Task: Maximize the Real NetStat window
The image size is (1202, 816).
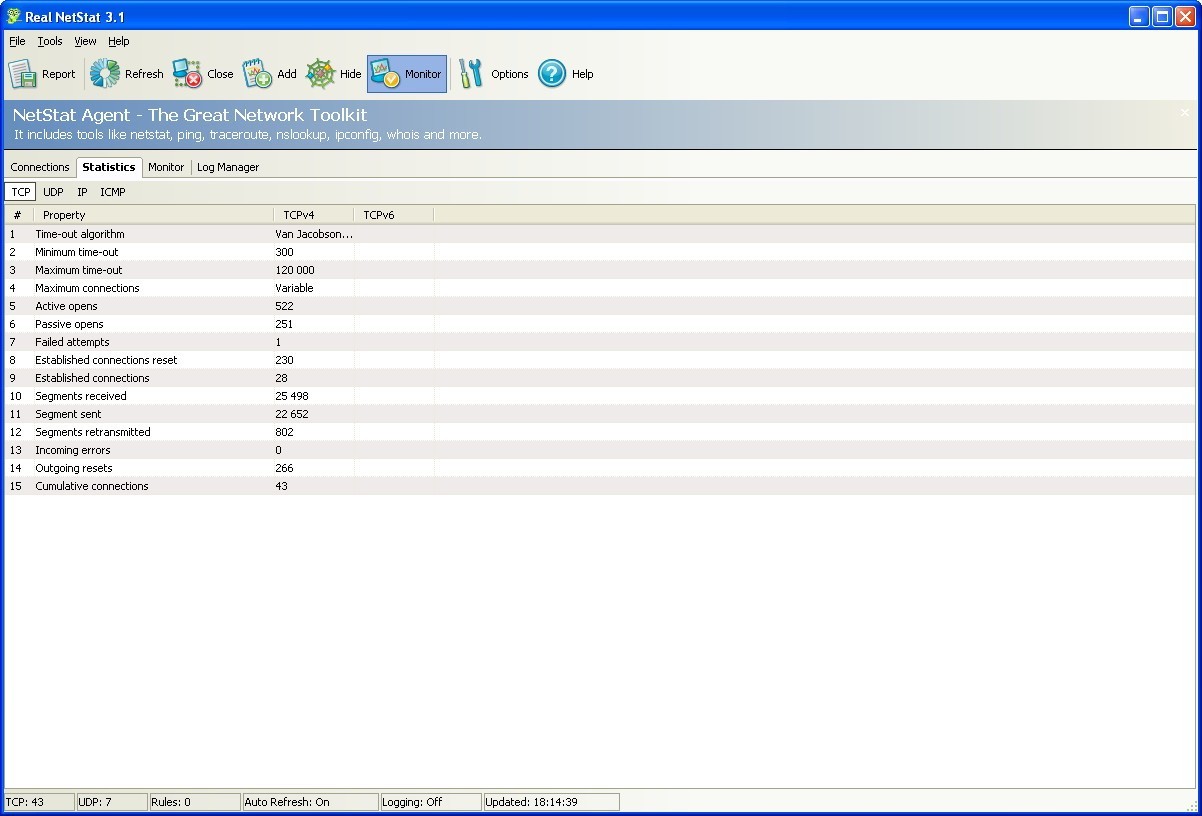Action: pyautogui.click(x=1162, y=16)
